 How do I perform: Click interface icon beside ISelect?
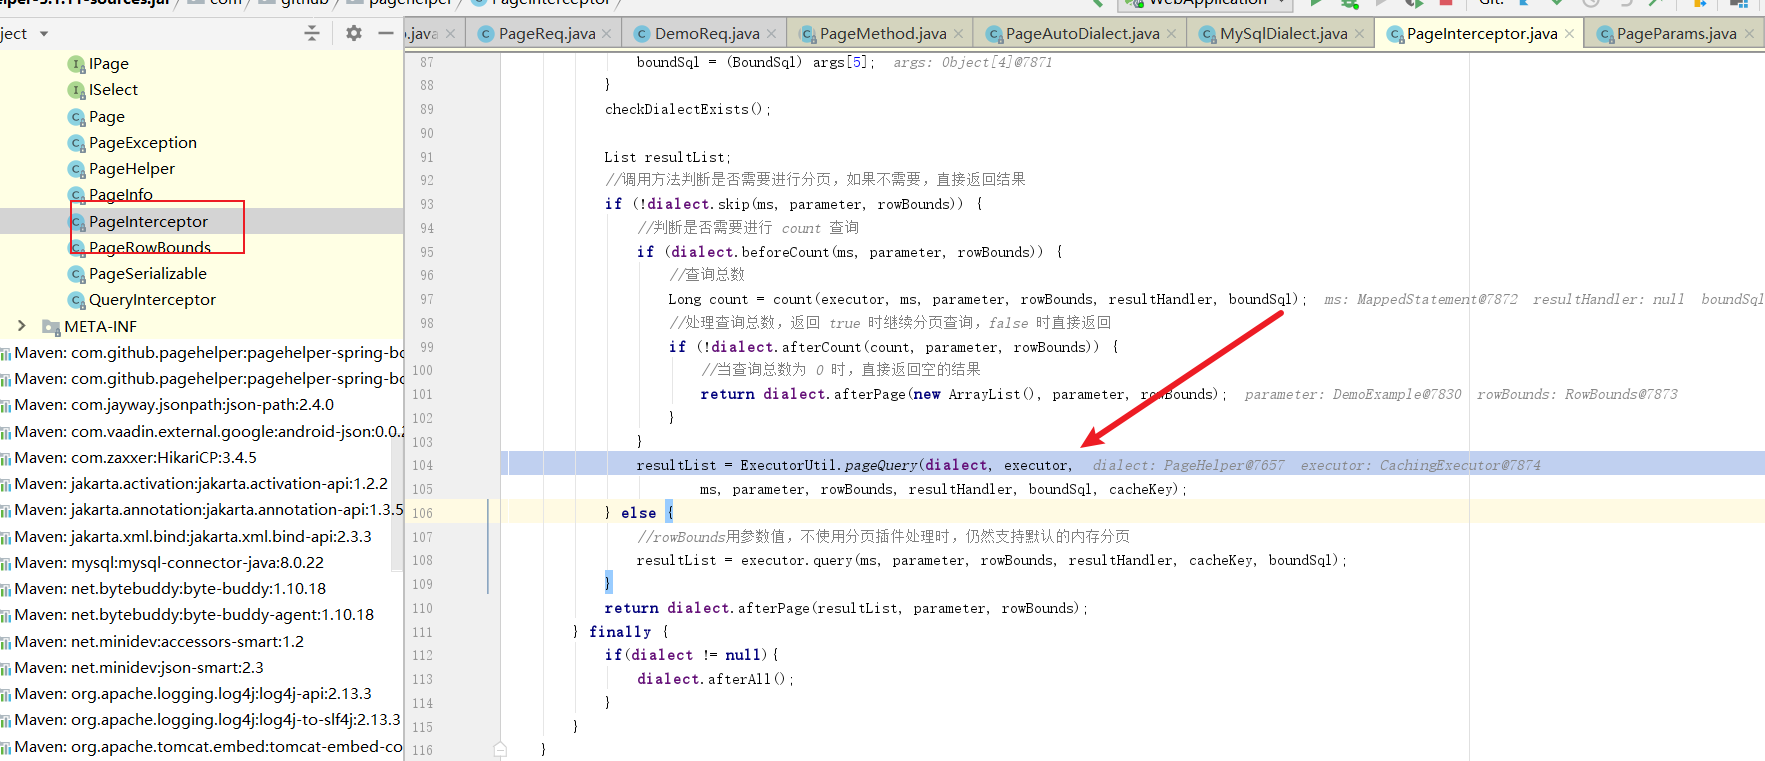(76, 90)
